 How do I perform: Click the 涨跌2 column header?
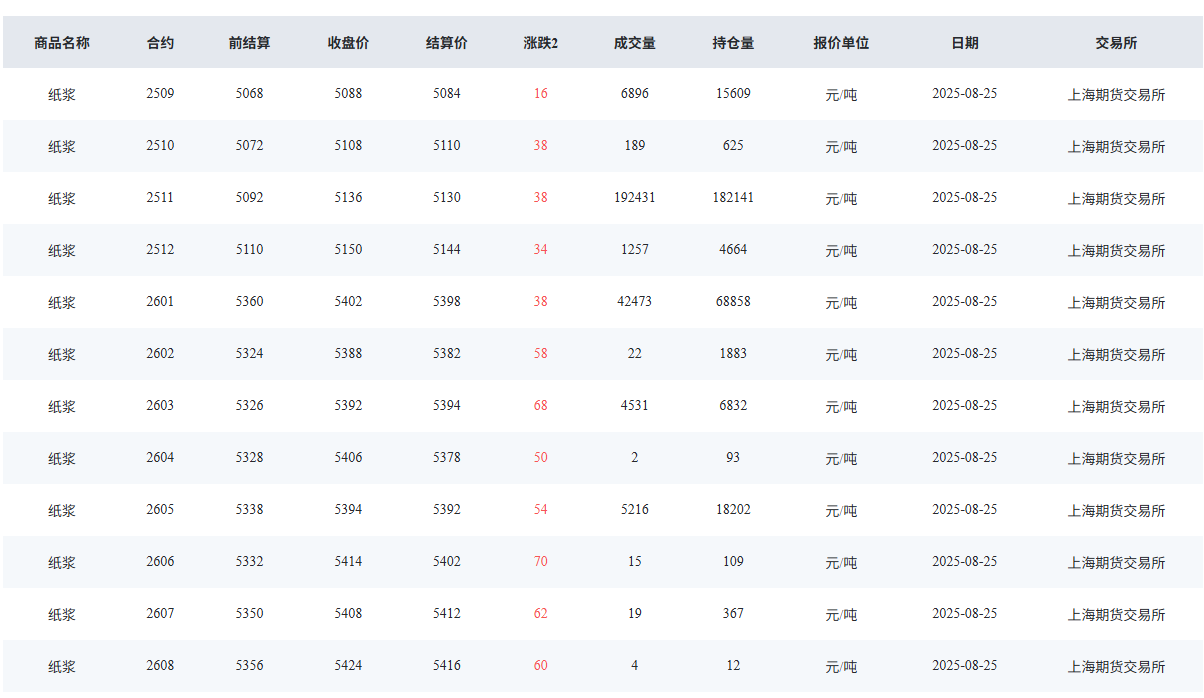pos(541,43)
